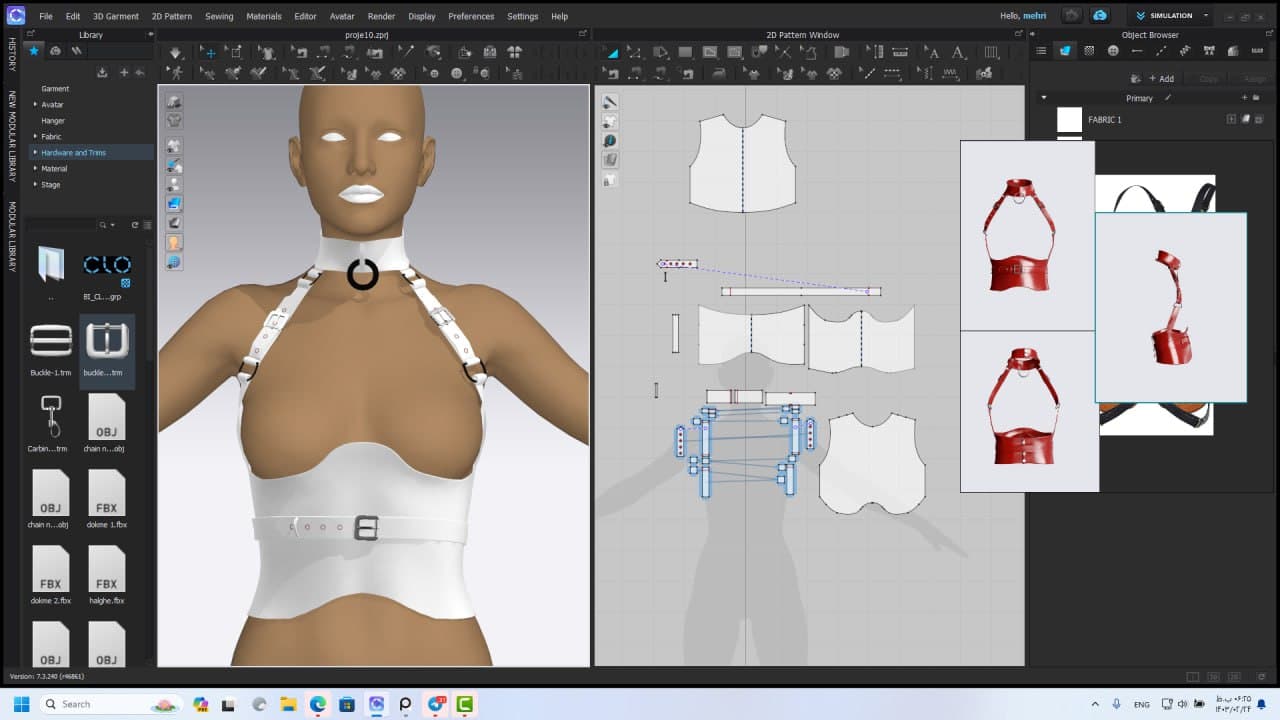Open the Materials menu
Image resolution: width=1280 pixels, height=720 pixels.
264,16
